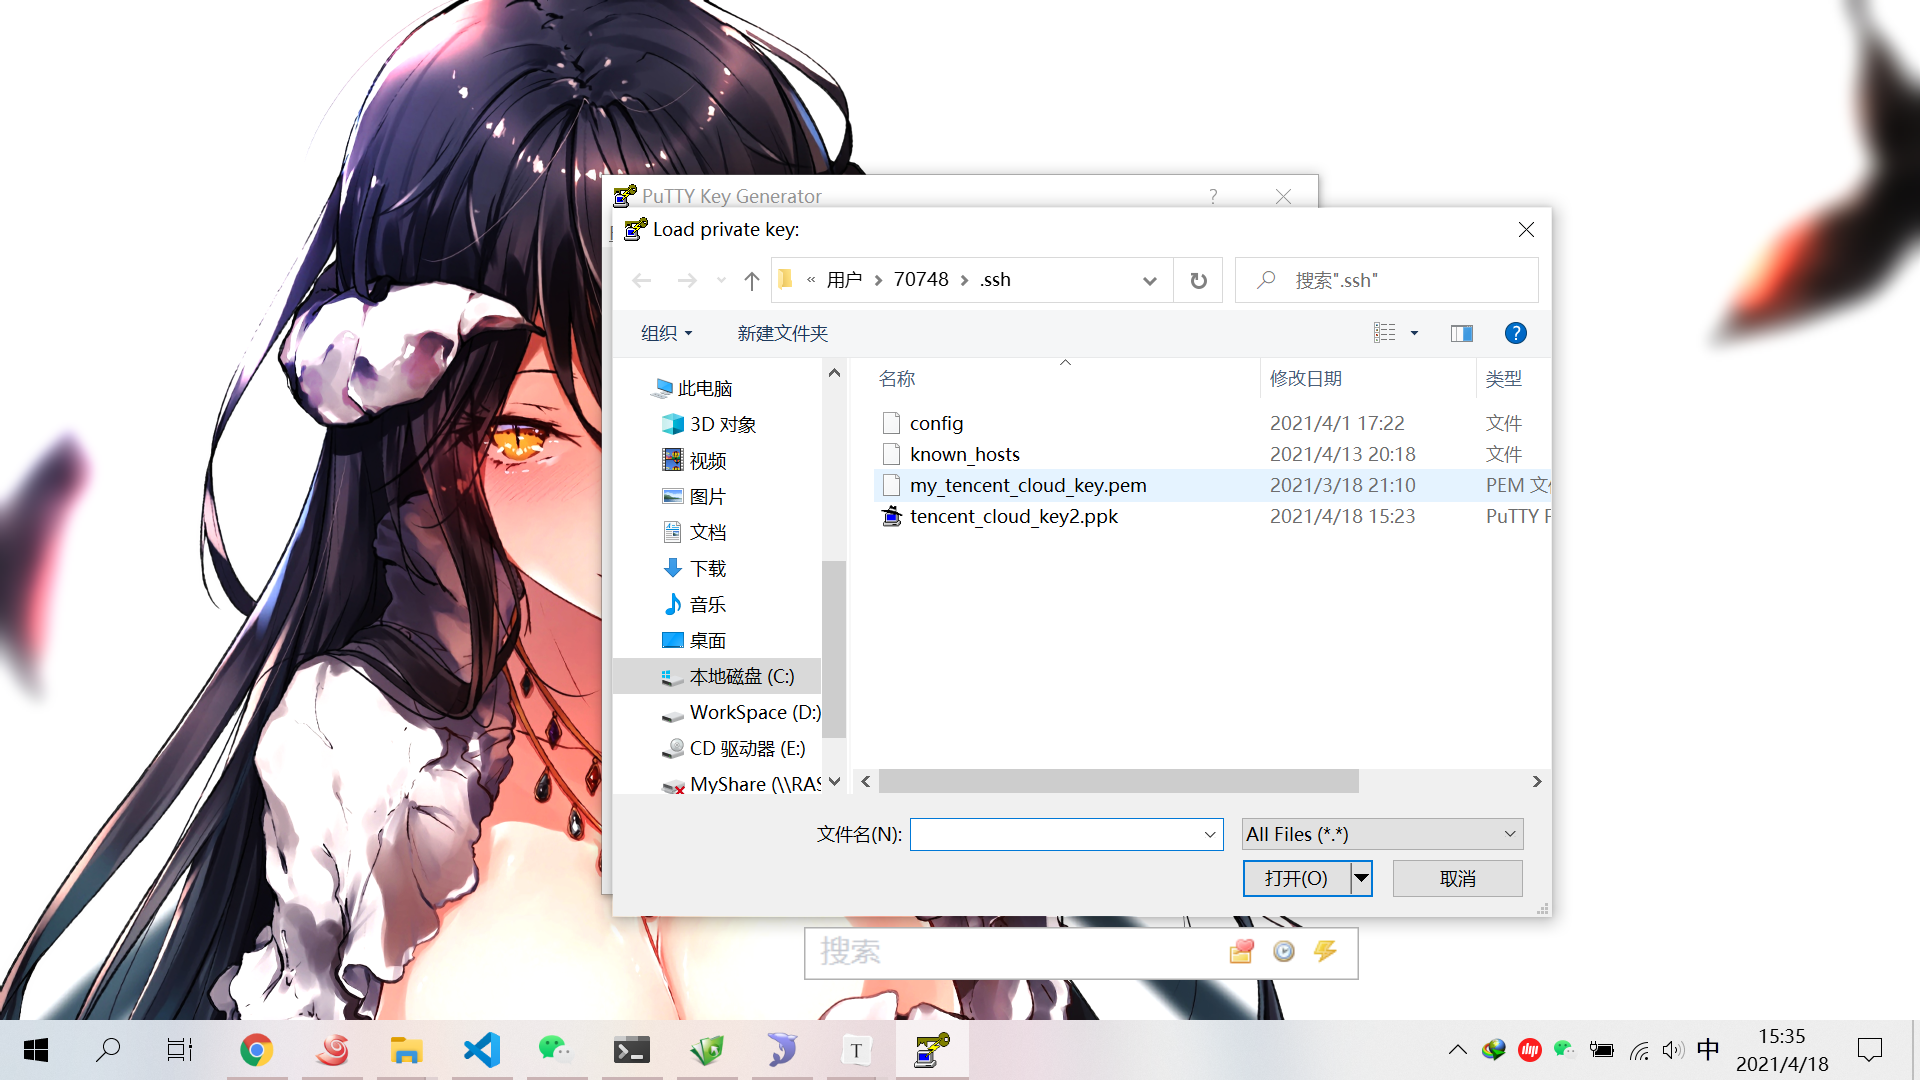
Task: Open Task View on taskbar
Action: pyautogui.click(x=180, y=1050)
